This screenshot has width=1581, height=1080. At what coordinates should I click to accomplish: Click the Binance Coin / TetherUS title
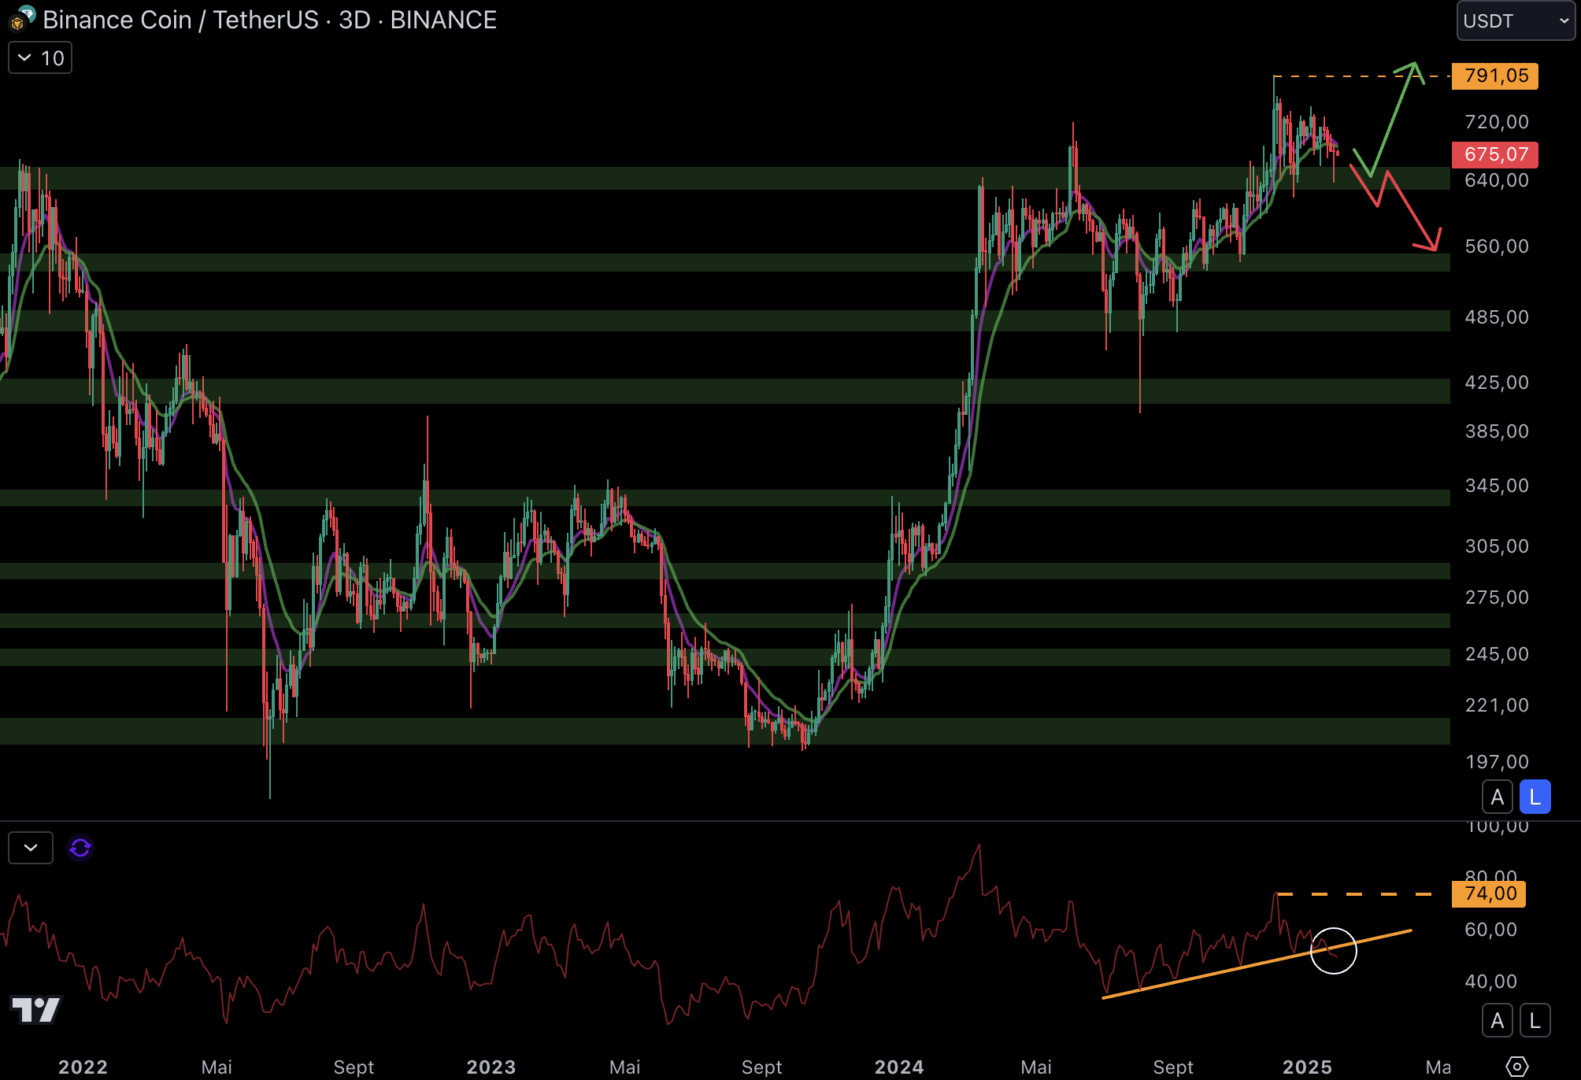tap(180, 20)
